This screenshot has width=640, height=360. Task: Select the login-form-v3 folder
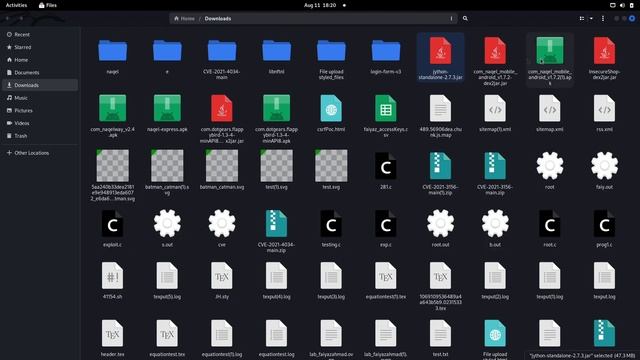(386, 56)
